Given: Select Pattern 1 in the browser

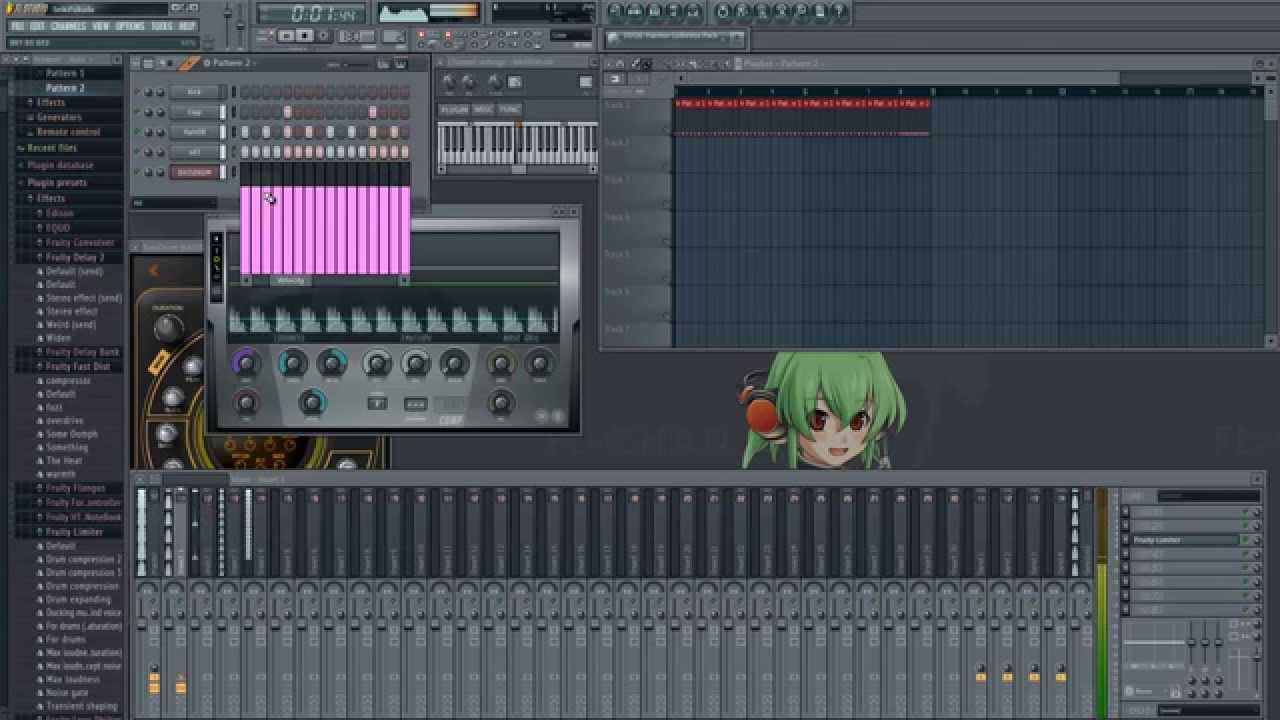Looking at the screenshot, I should click(65, 73).
